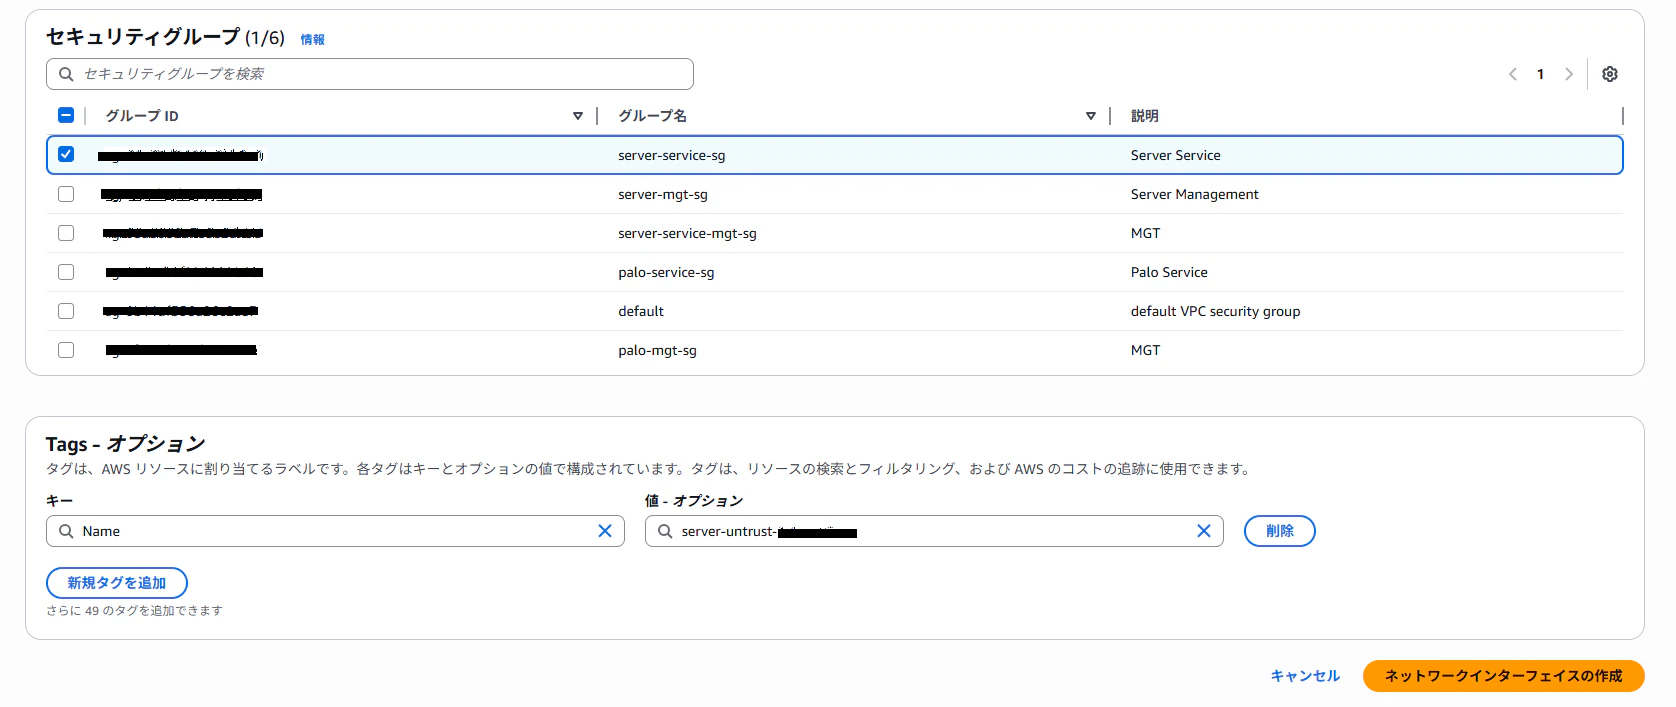Click the グループ ID column header
1676x707 pixels.
pos(142,116)
